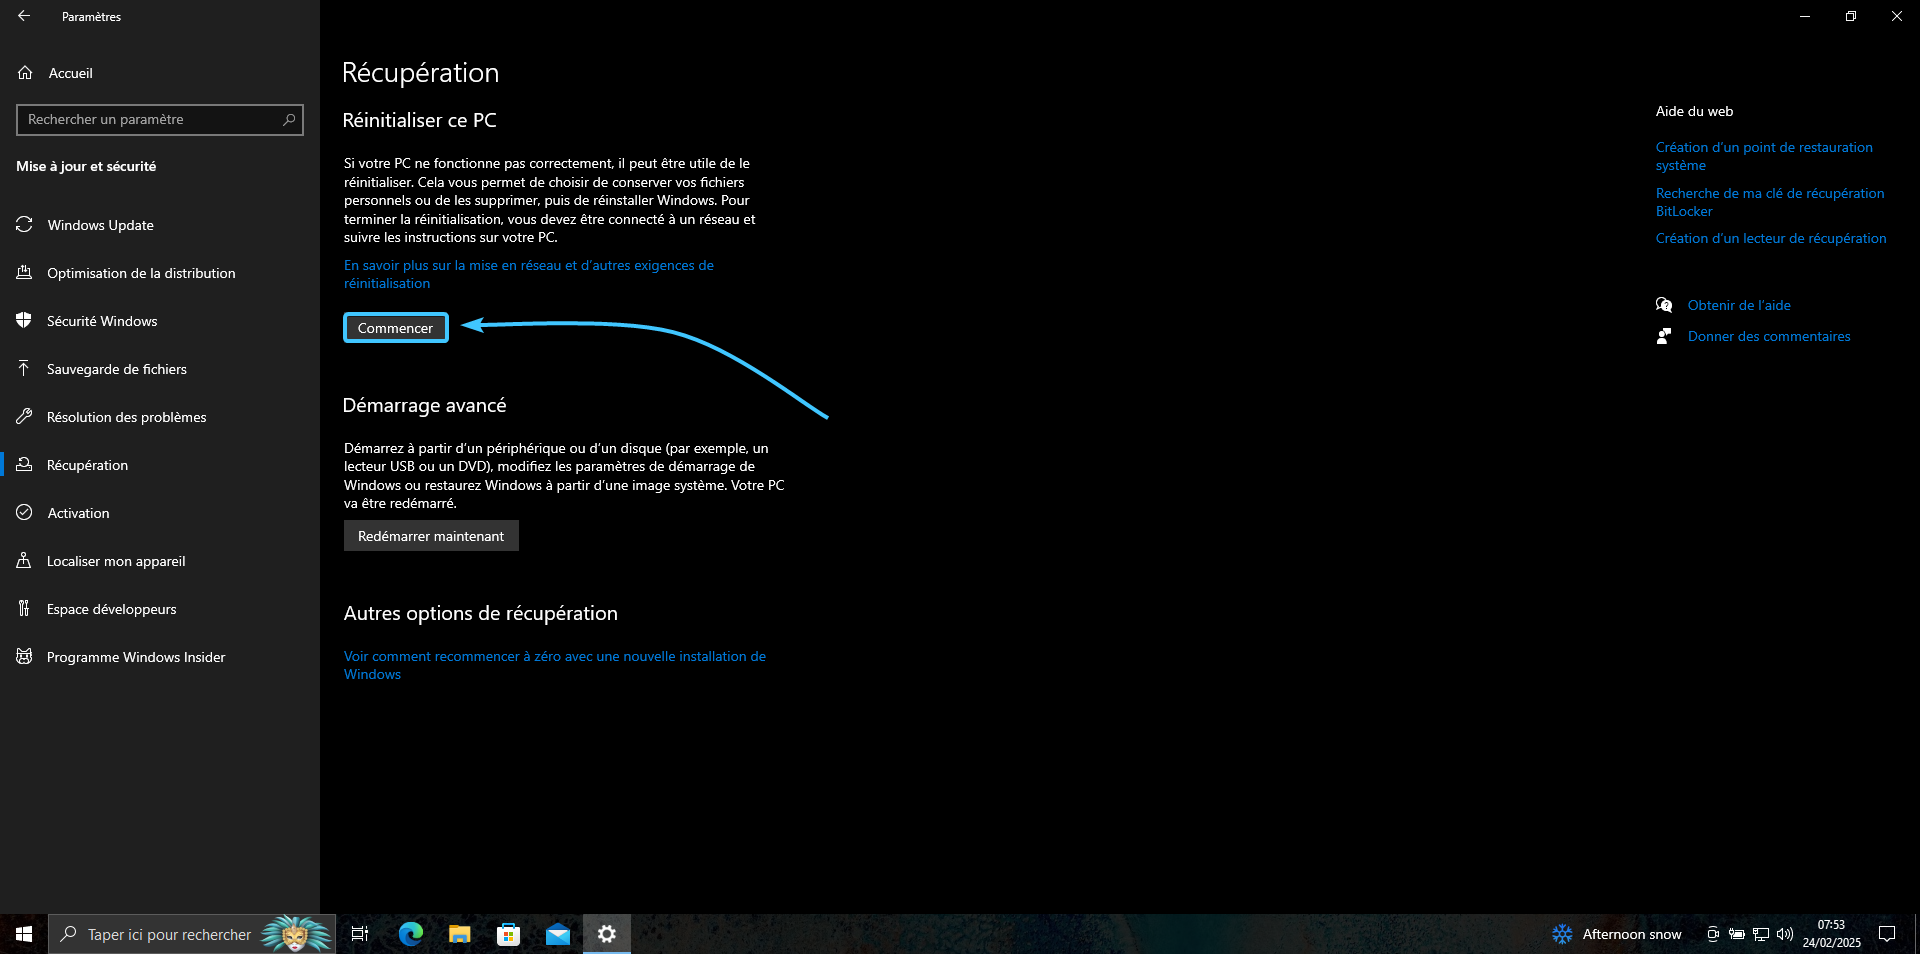This screenshot has height=954, width=1920.
Task: Open the notification center icon
Action: (x=1887, y=934)
